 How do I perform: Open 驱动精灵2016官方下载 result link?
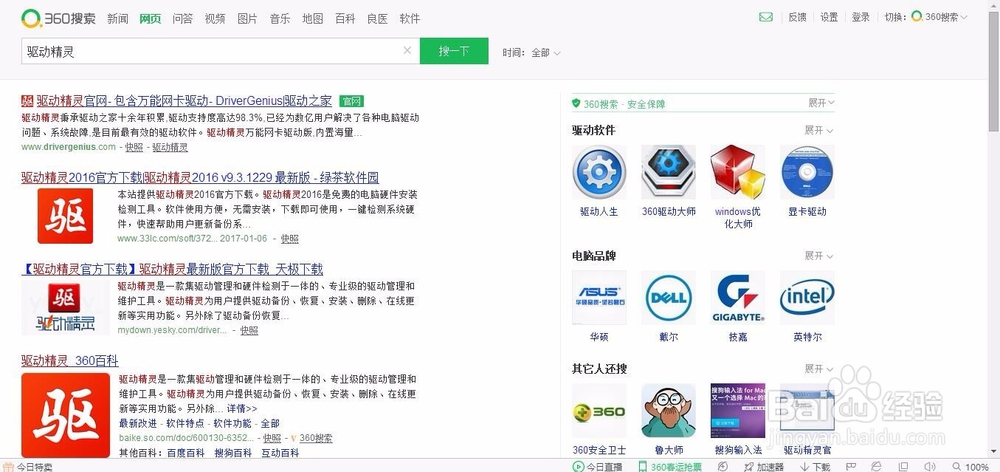[x=200, y=177]
